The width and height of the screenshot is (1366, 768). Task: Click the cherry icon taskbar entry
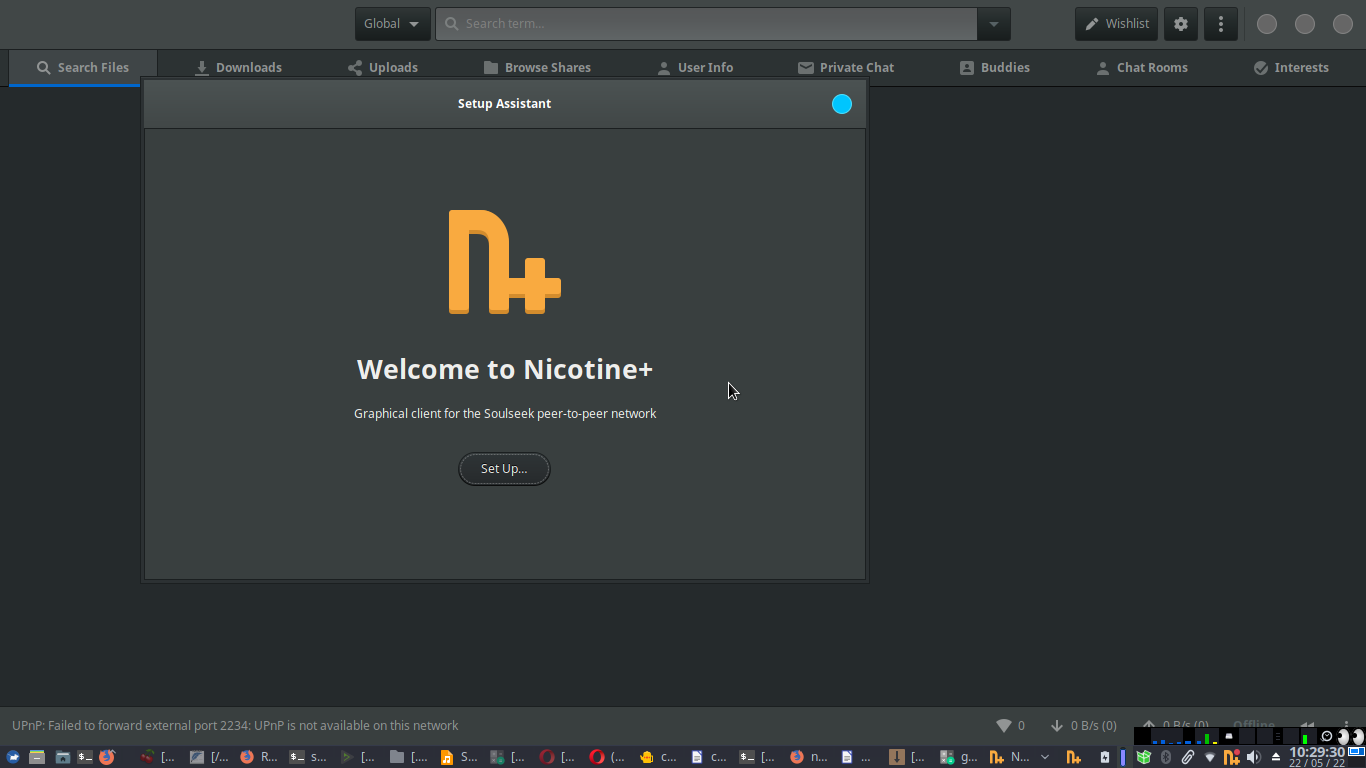[160, 757]
